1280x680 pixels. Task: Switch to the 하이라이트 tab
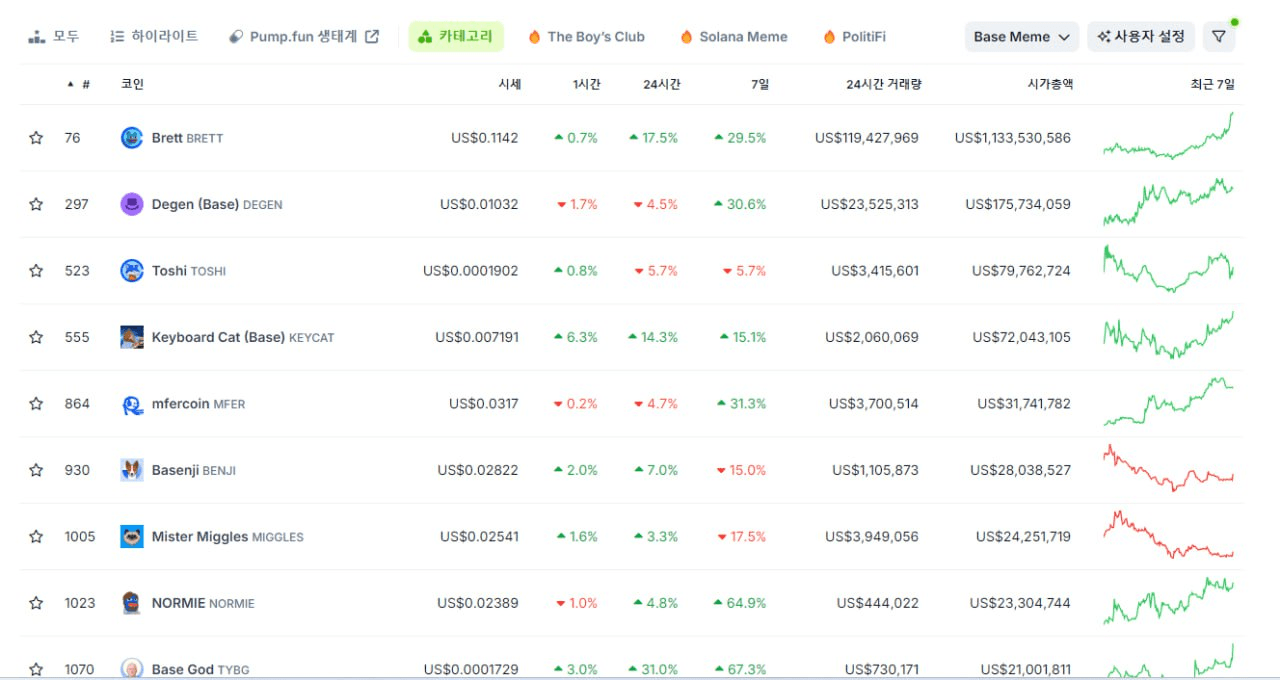pyautogui.click(x=153, y=37)
